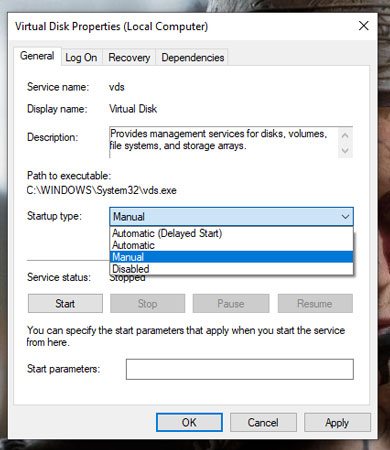Image resolution: width=390 pixels, height=450 pixels.
Task: Click the greyed-out Resume button
Action: pos(315,303)
